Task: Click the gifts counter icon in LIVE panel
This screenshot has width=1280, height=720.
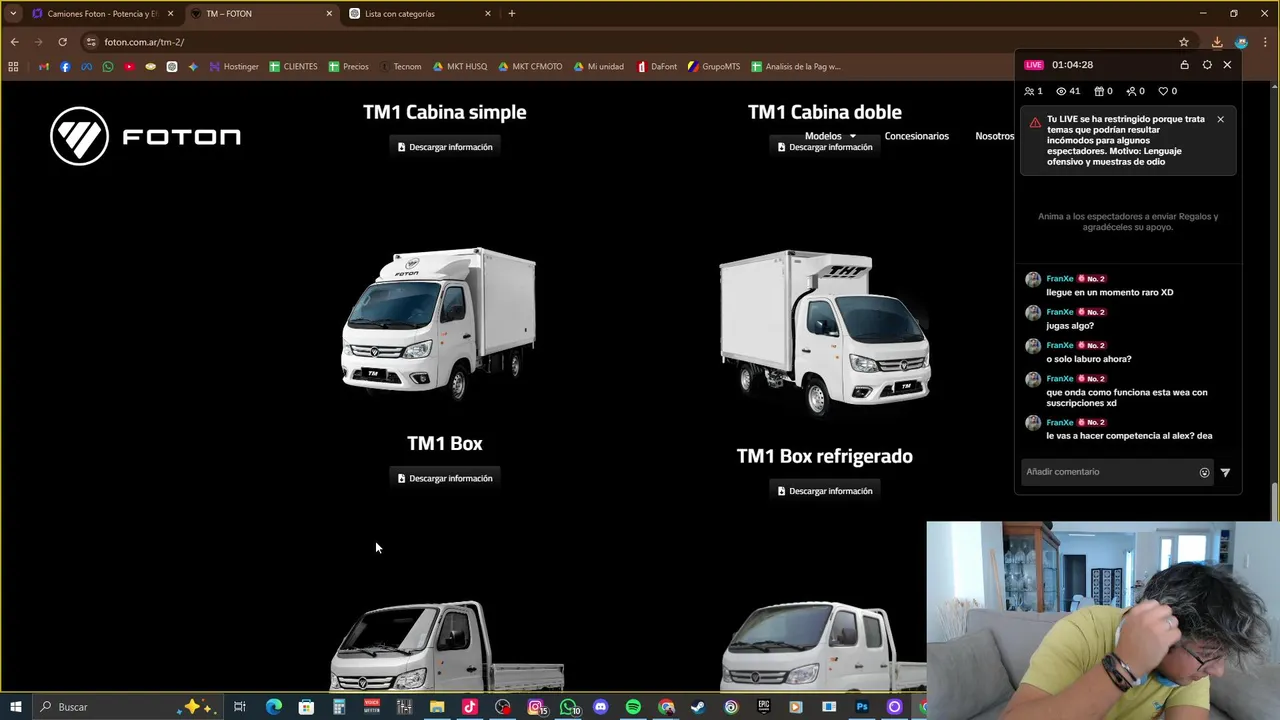Action: [x=1099, y=91]
